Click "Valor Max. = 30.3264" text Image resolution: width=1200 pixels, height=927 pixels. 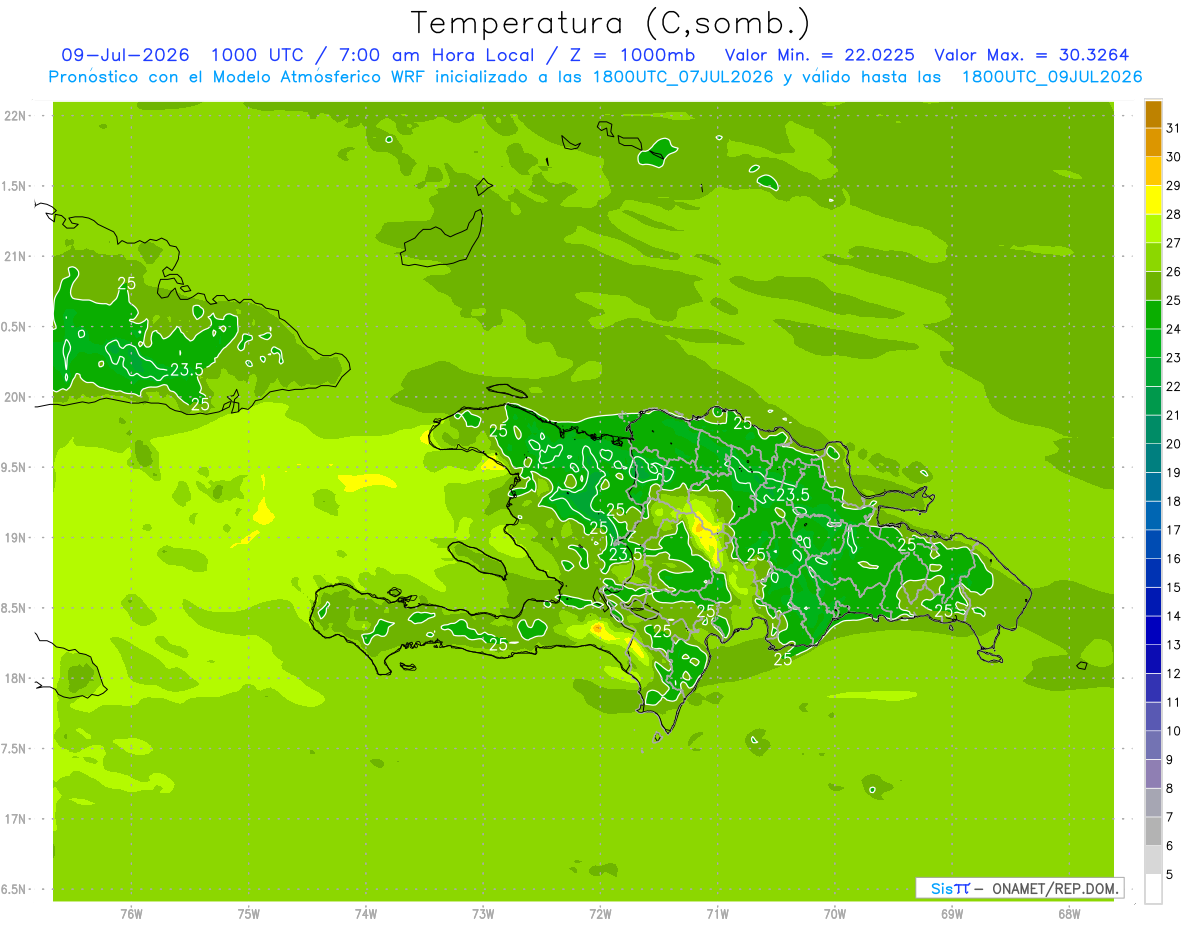(1031, 55)
